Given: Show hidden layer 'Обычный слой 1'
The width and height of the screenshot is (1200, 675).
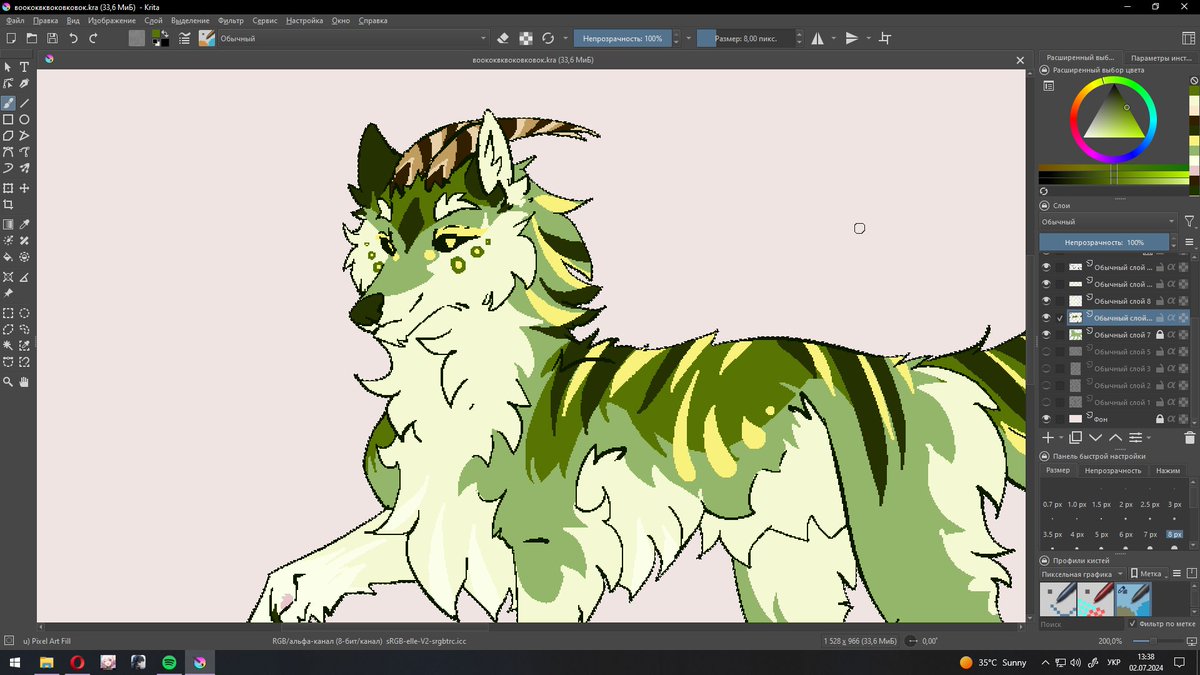Looking at the screenshot, I should point(1047,402).
